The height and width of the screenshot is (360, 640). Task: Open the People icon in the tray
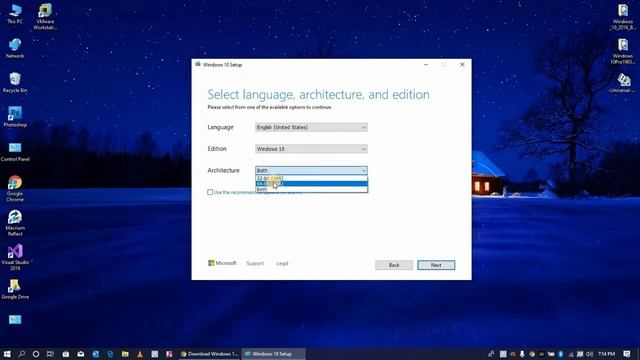(x=491, y=354)
